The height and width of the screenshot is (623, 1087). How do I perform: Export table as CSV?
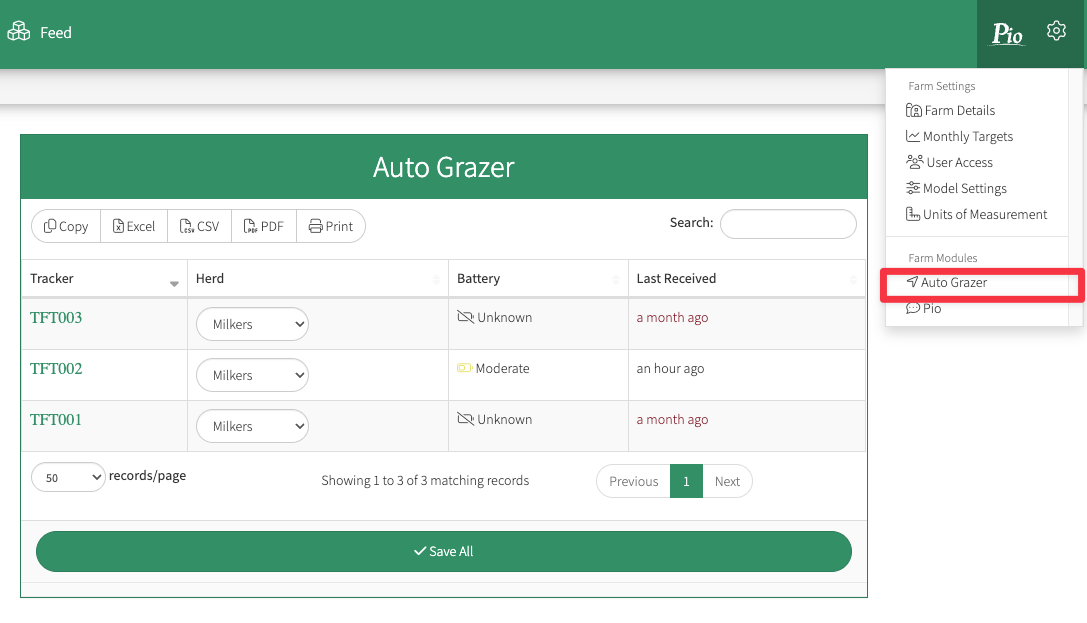click(x=200, y=226)
